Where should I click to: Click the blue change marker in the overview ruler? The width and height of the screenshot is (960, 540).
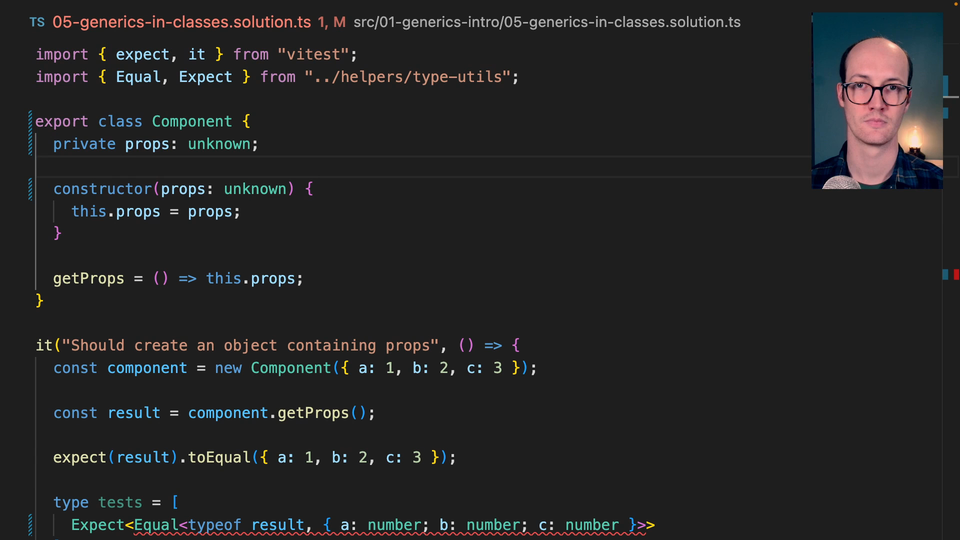944,274
